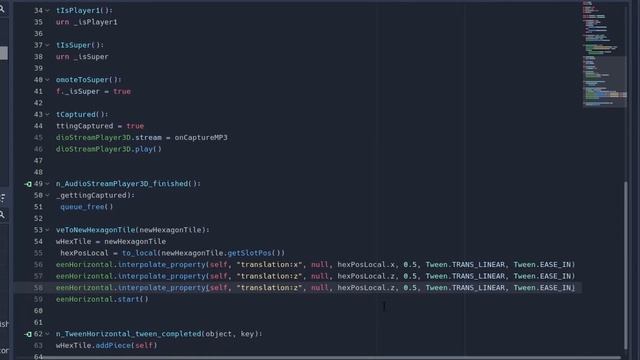
Task: Click 'to_local' call on line 55
Action: click(x=139, y=253)
